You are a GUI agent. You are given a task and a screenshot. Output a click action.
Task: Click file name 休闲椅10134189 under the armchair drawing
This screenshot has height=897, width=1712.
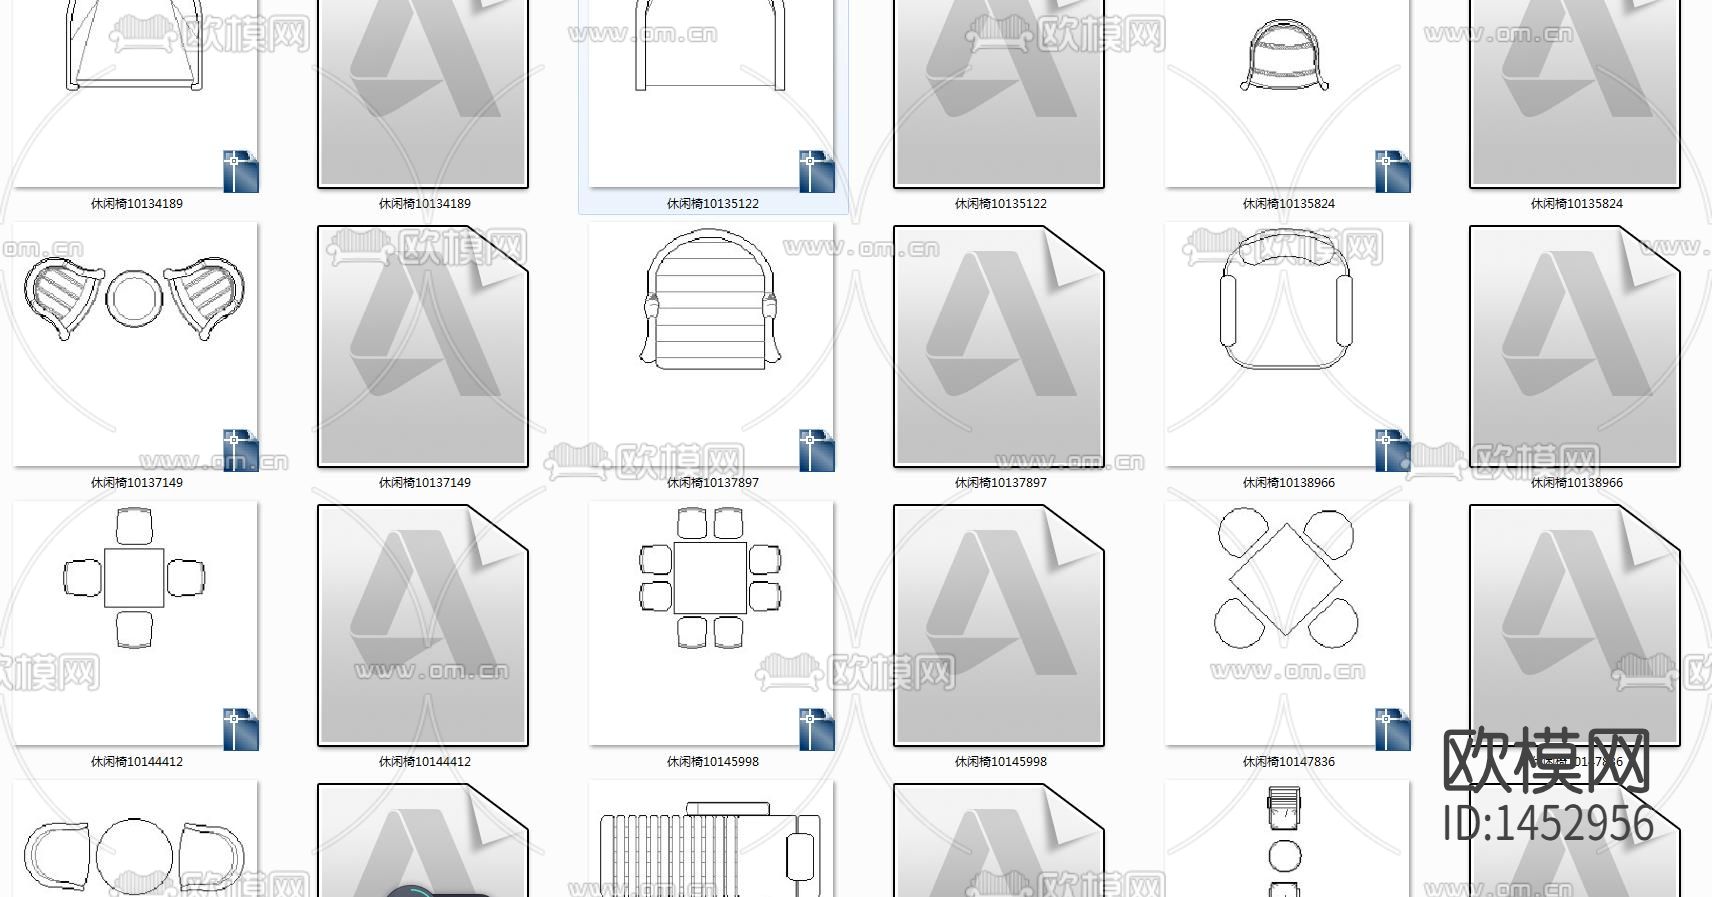(137, 204)
